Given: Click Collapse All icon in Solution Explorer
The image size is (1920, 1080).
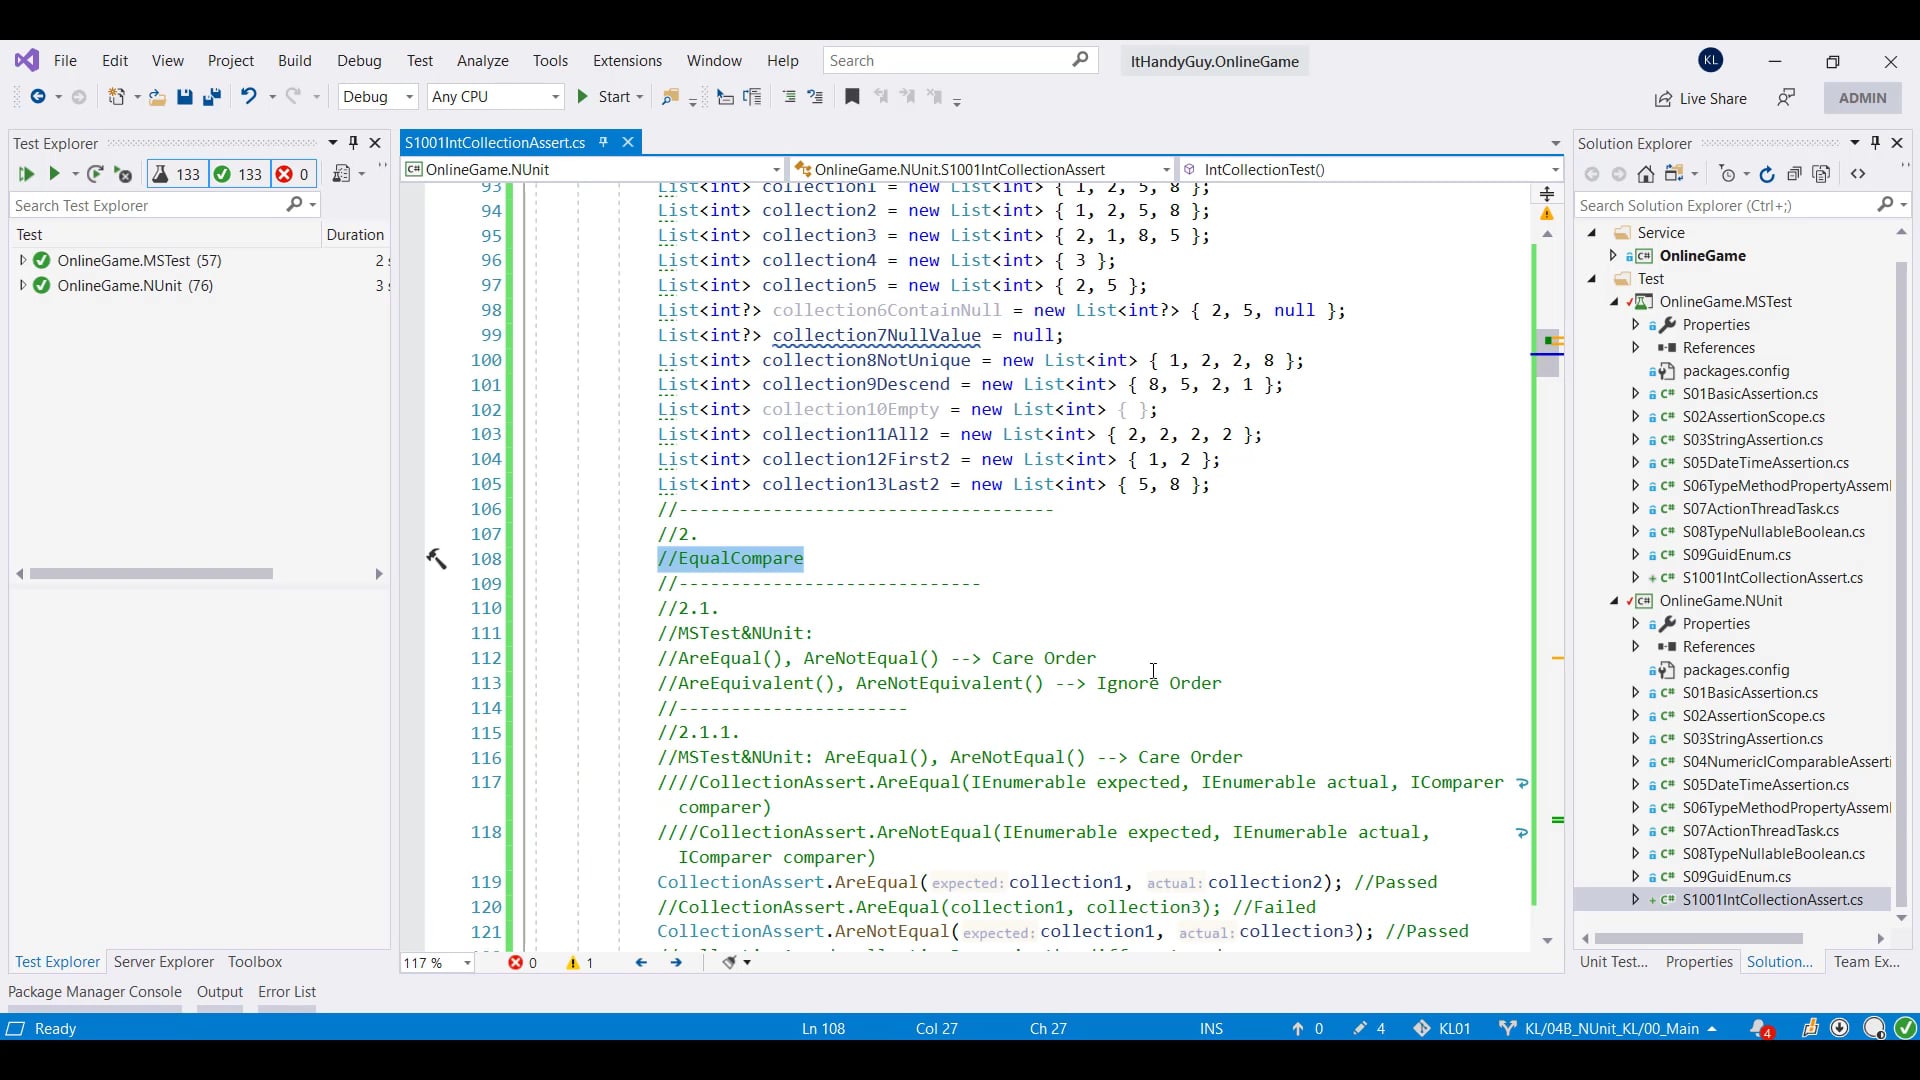Looking at the screenshot, I should click(1794, 174).
